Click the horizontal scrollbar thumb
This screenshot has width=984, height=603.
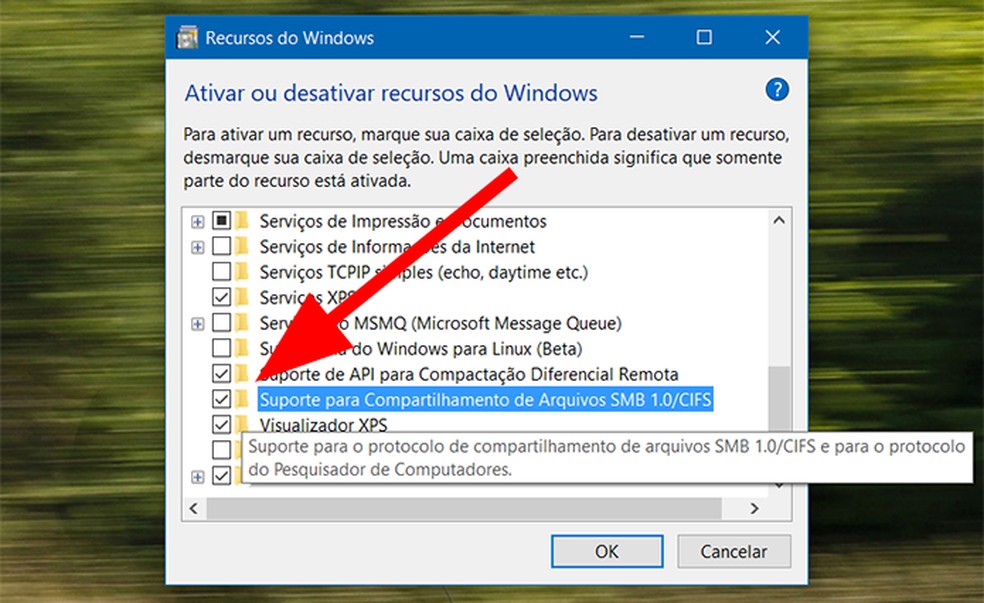click(464, 508)
